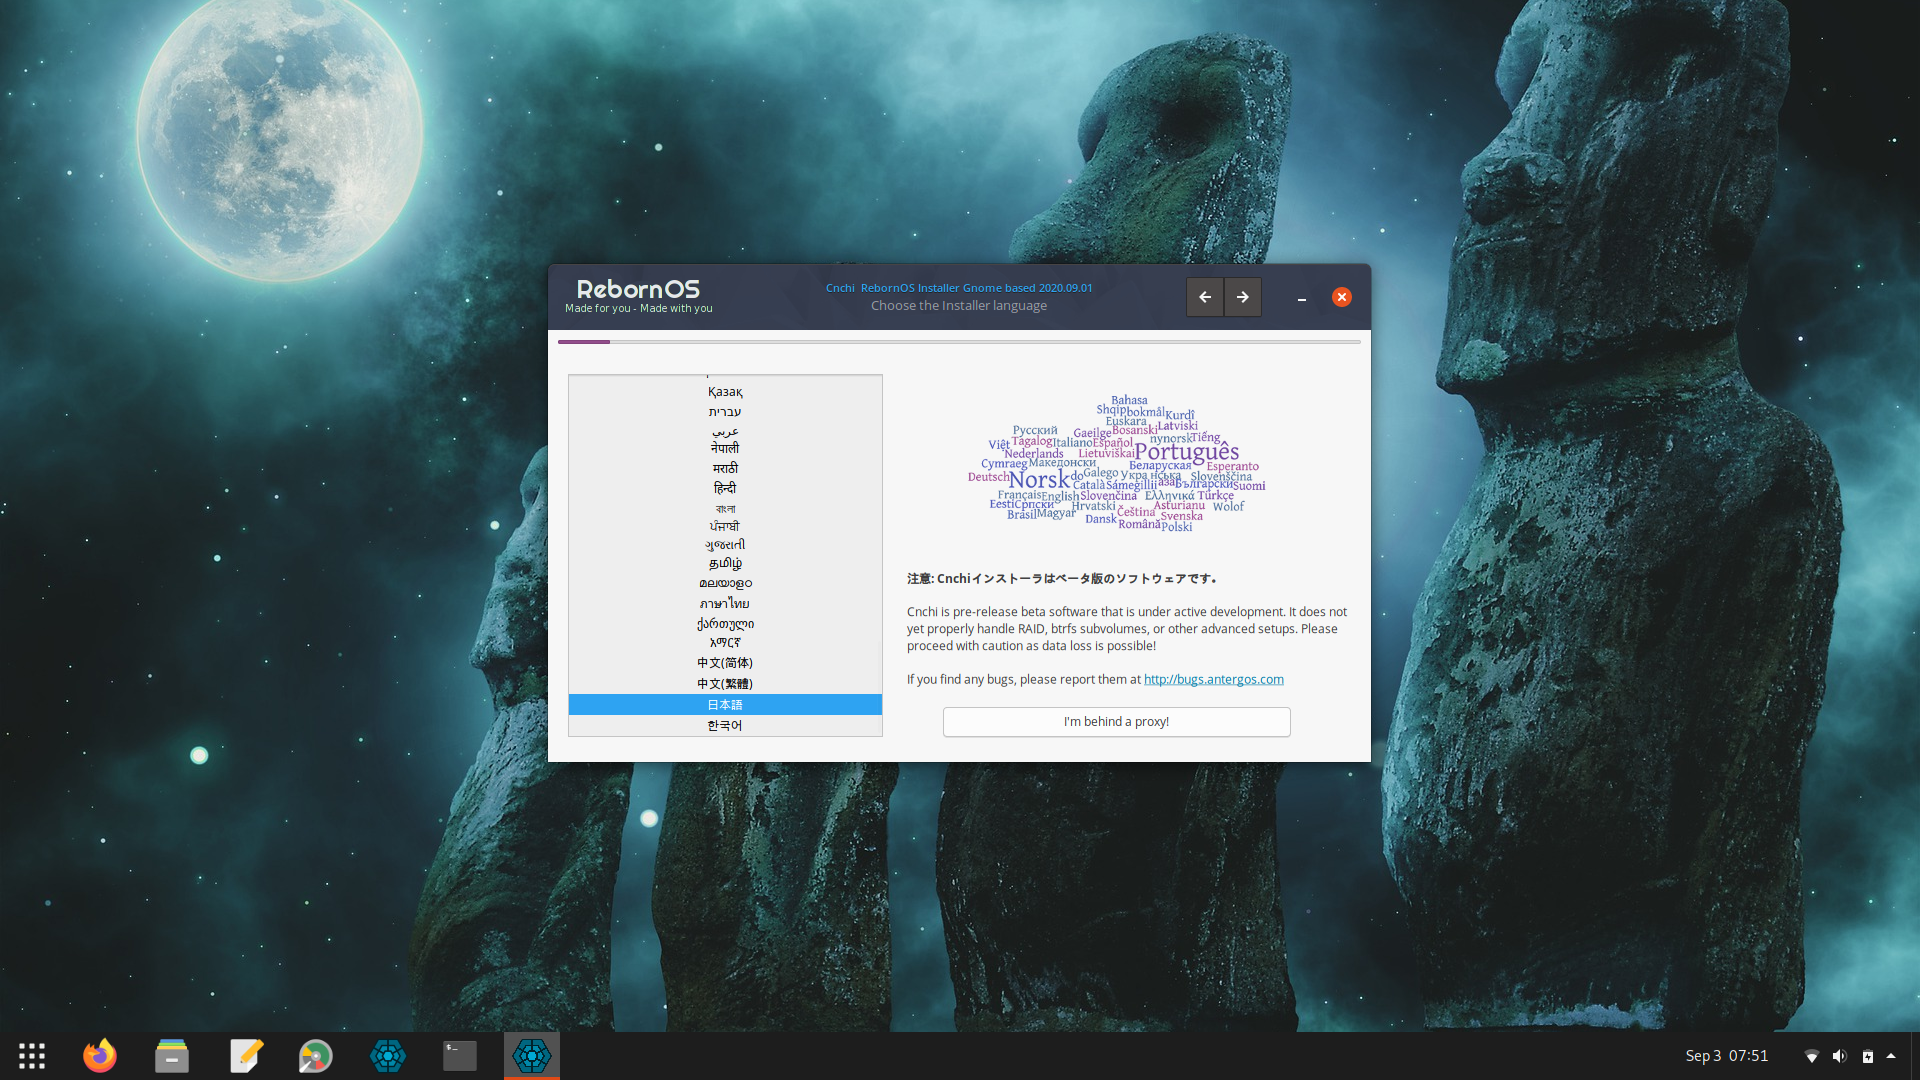
Task: Select Қазақ in the language list
Action: click(725, 392)
